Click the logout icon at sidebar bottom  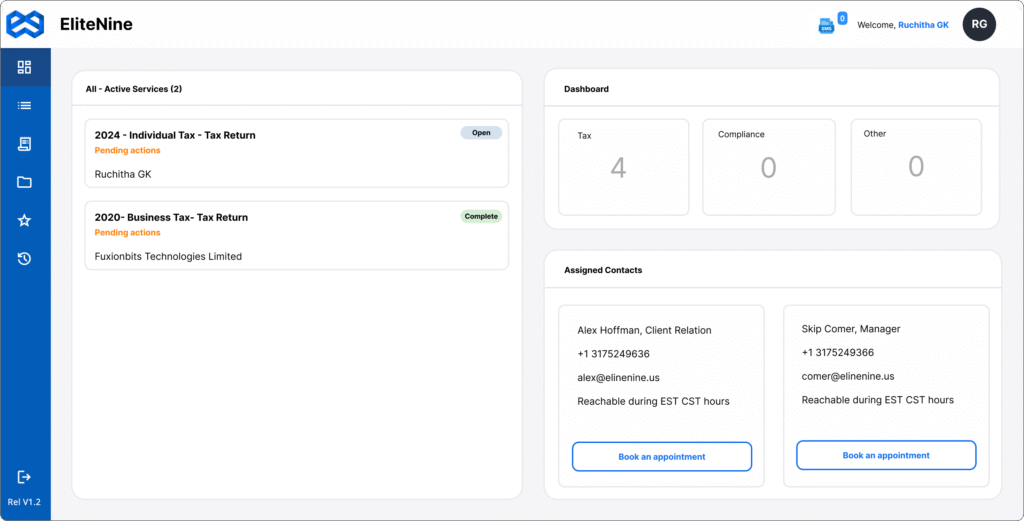coord(25,477)
